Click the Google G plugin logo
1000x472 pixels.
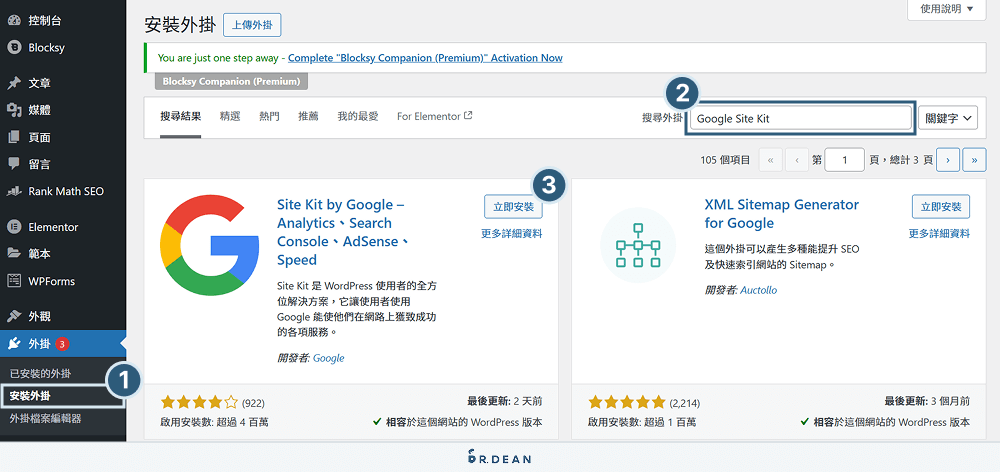click(210, 247)
